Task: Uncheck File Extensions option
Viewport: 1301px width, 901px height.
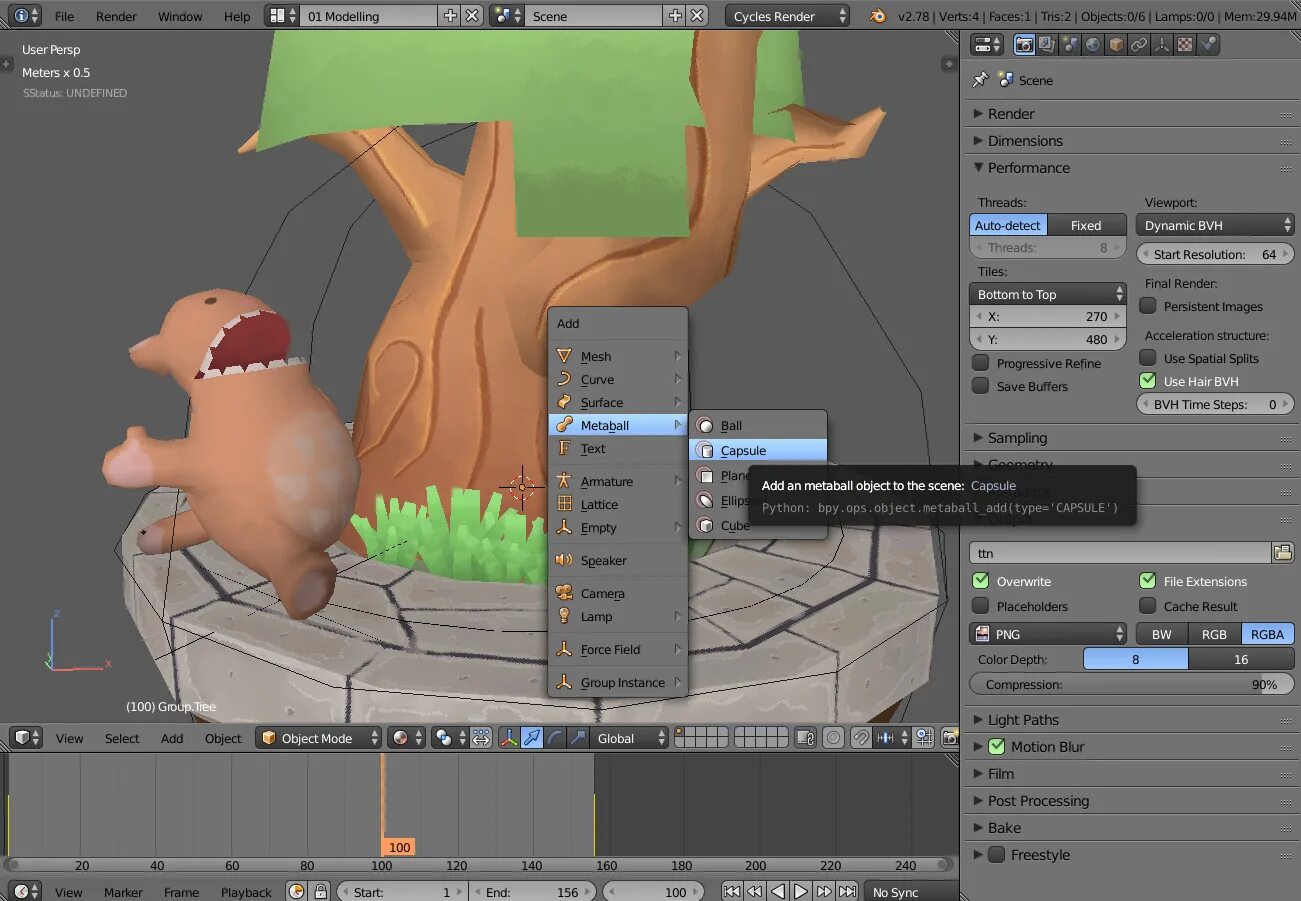Action: (1148, 581)
